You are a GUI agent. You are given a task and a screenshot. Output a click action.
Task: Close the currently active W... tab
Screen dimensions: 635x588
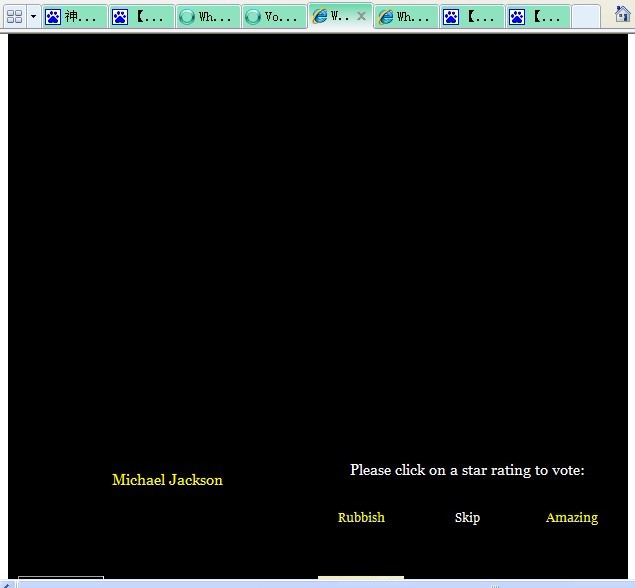[361, 16]
